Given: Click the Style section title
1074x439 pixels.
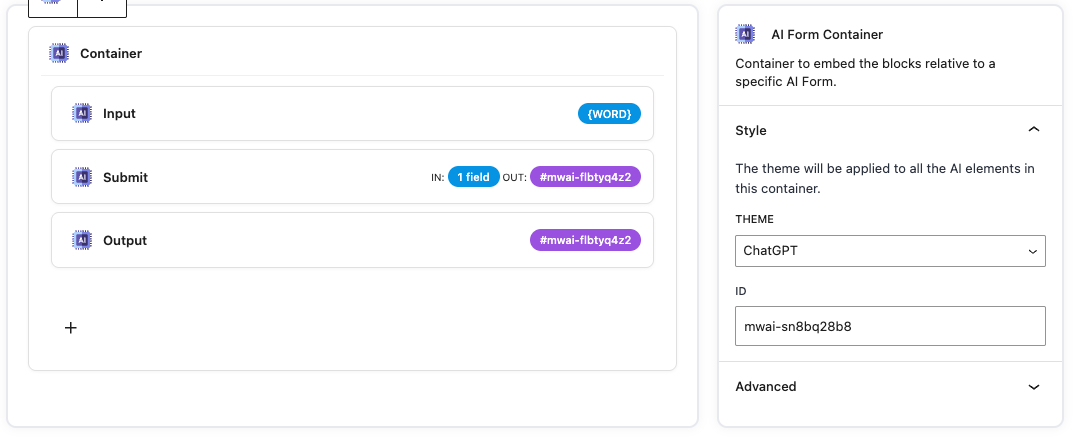Looking at the screenshot, I should pyautogui.click(x=751, y=130).
